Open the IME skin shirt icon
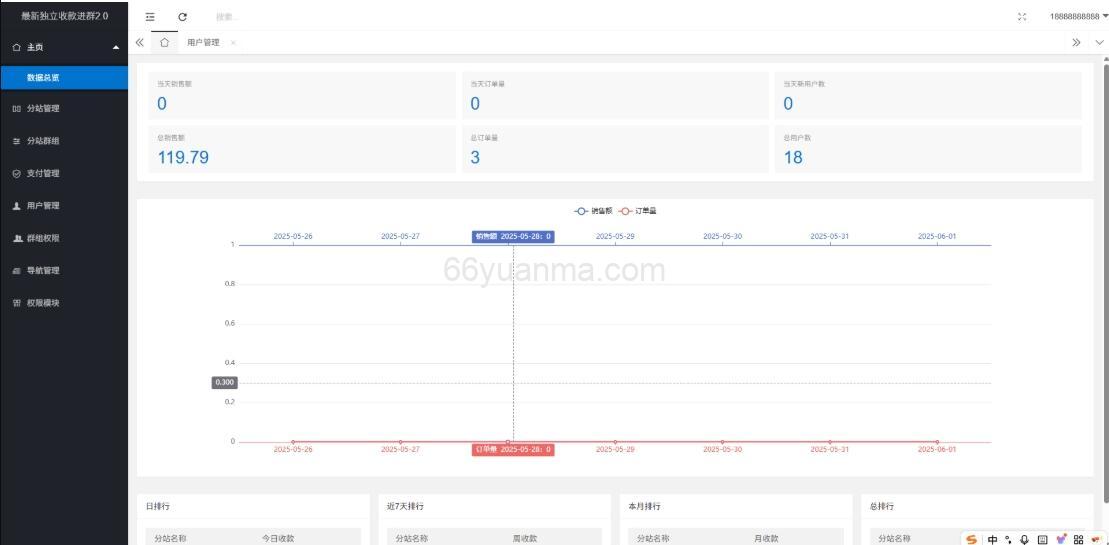Screen dimensions: 1109x545 [x=1060, y=539]
